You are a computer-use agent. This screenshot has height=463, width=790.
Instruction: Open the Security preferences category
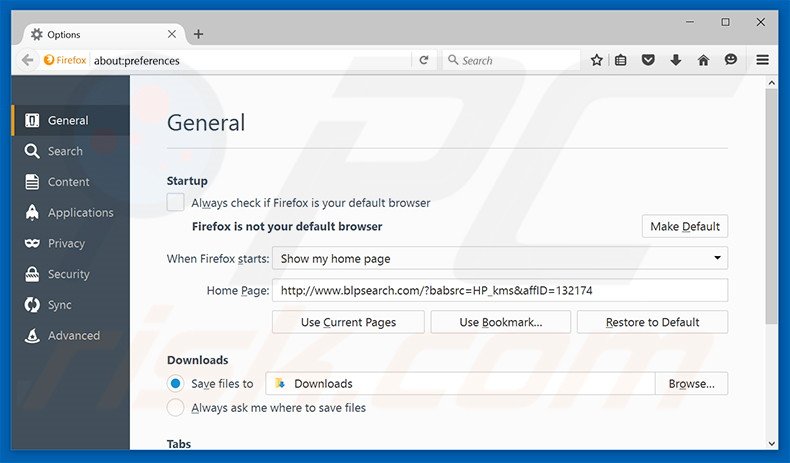pyautogui.click(x=71, y=274)
